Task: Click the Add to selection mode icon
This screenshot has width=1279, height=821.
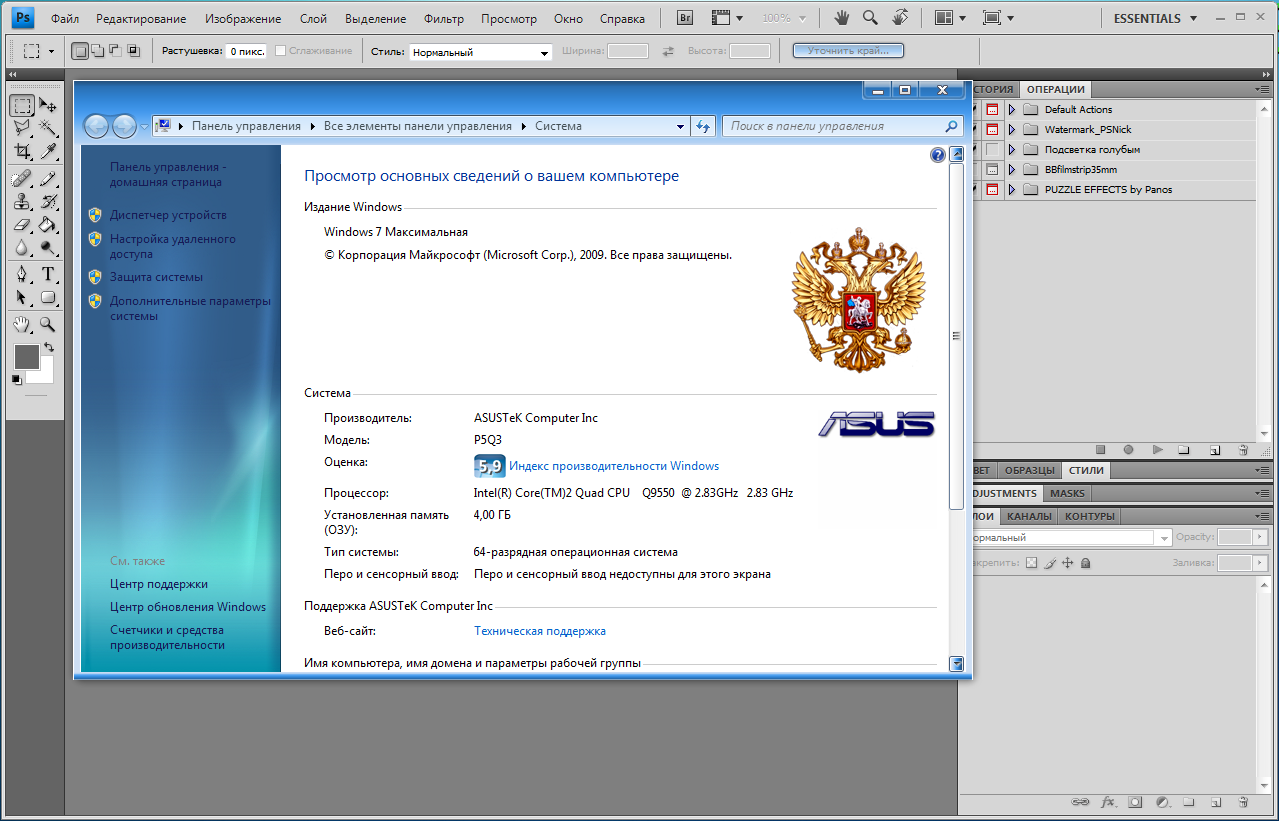Action: point(97,51)
